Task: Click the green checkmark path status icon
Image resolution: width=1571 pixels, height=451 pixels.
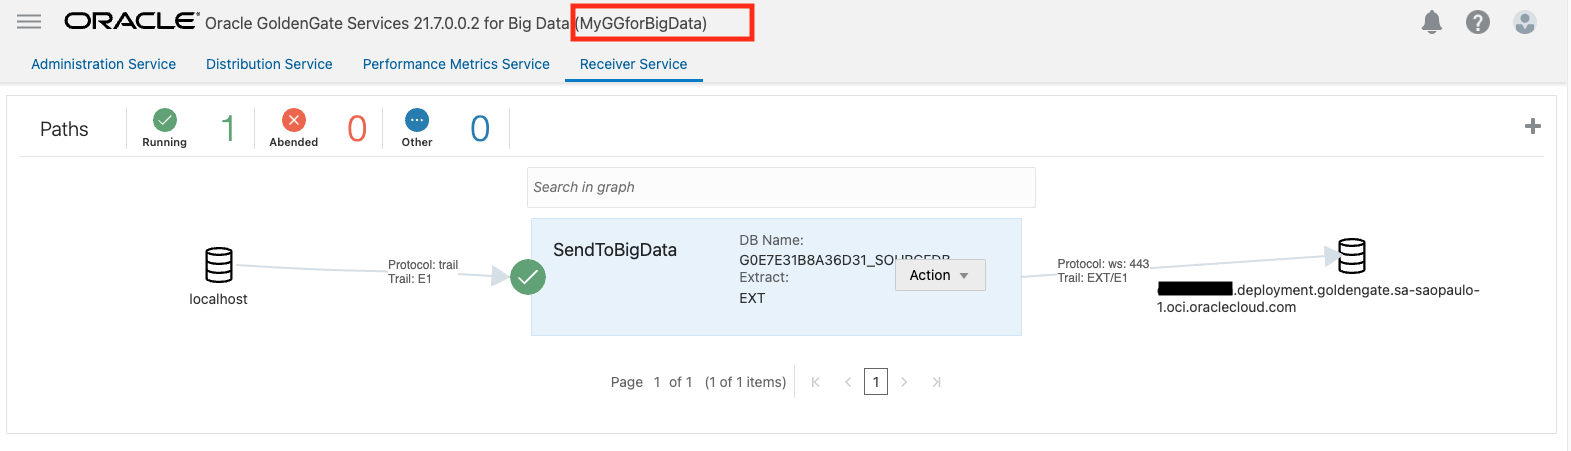Action: click(528, 277)
